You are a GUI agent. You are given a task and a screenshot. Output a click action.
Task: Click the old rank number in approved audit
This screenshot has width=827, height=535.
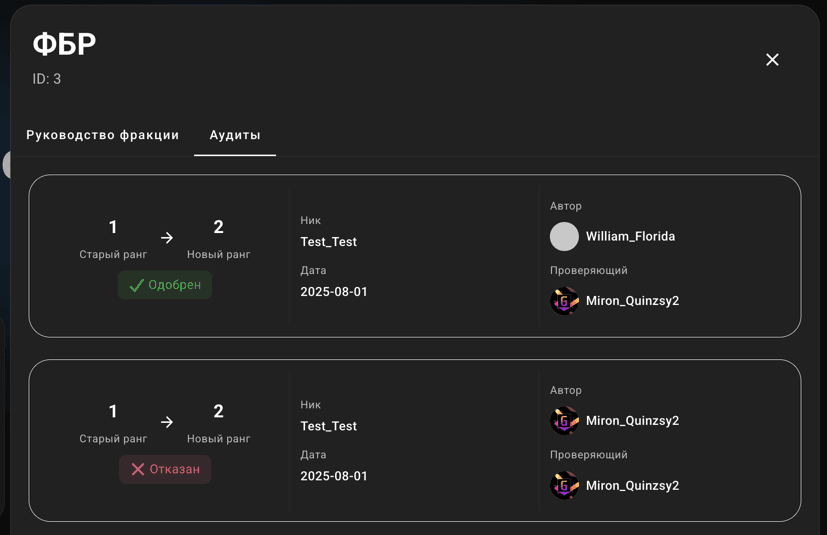tap(113, 227)
